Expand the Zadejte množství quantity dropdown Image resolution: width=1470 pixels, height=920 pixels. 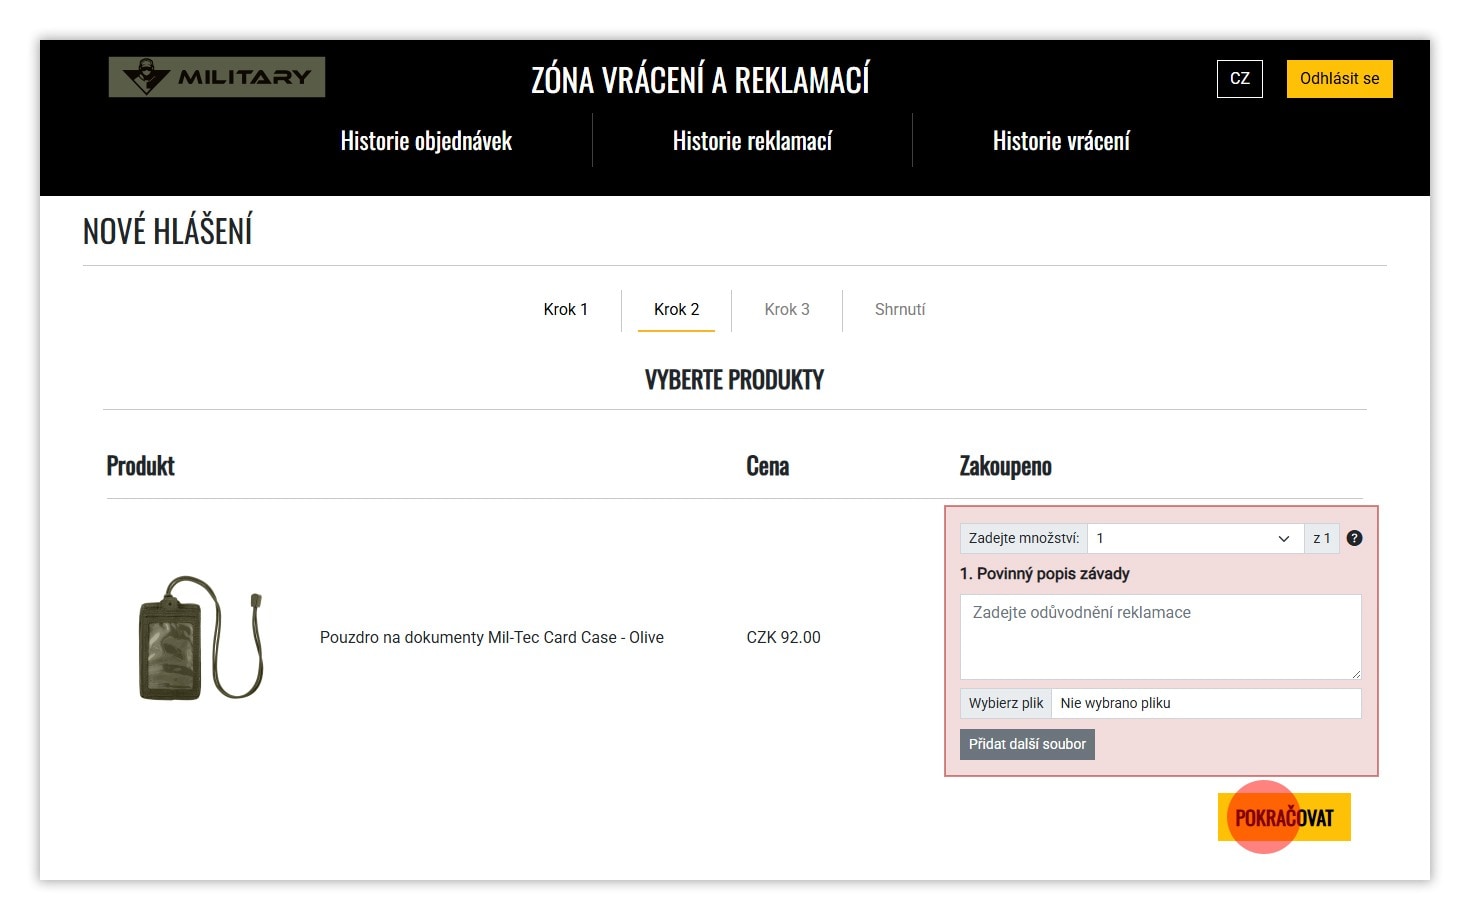tap(1194, 538)
